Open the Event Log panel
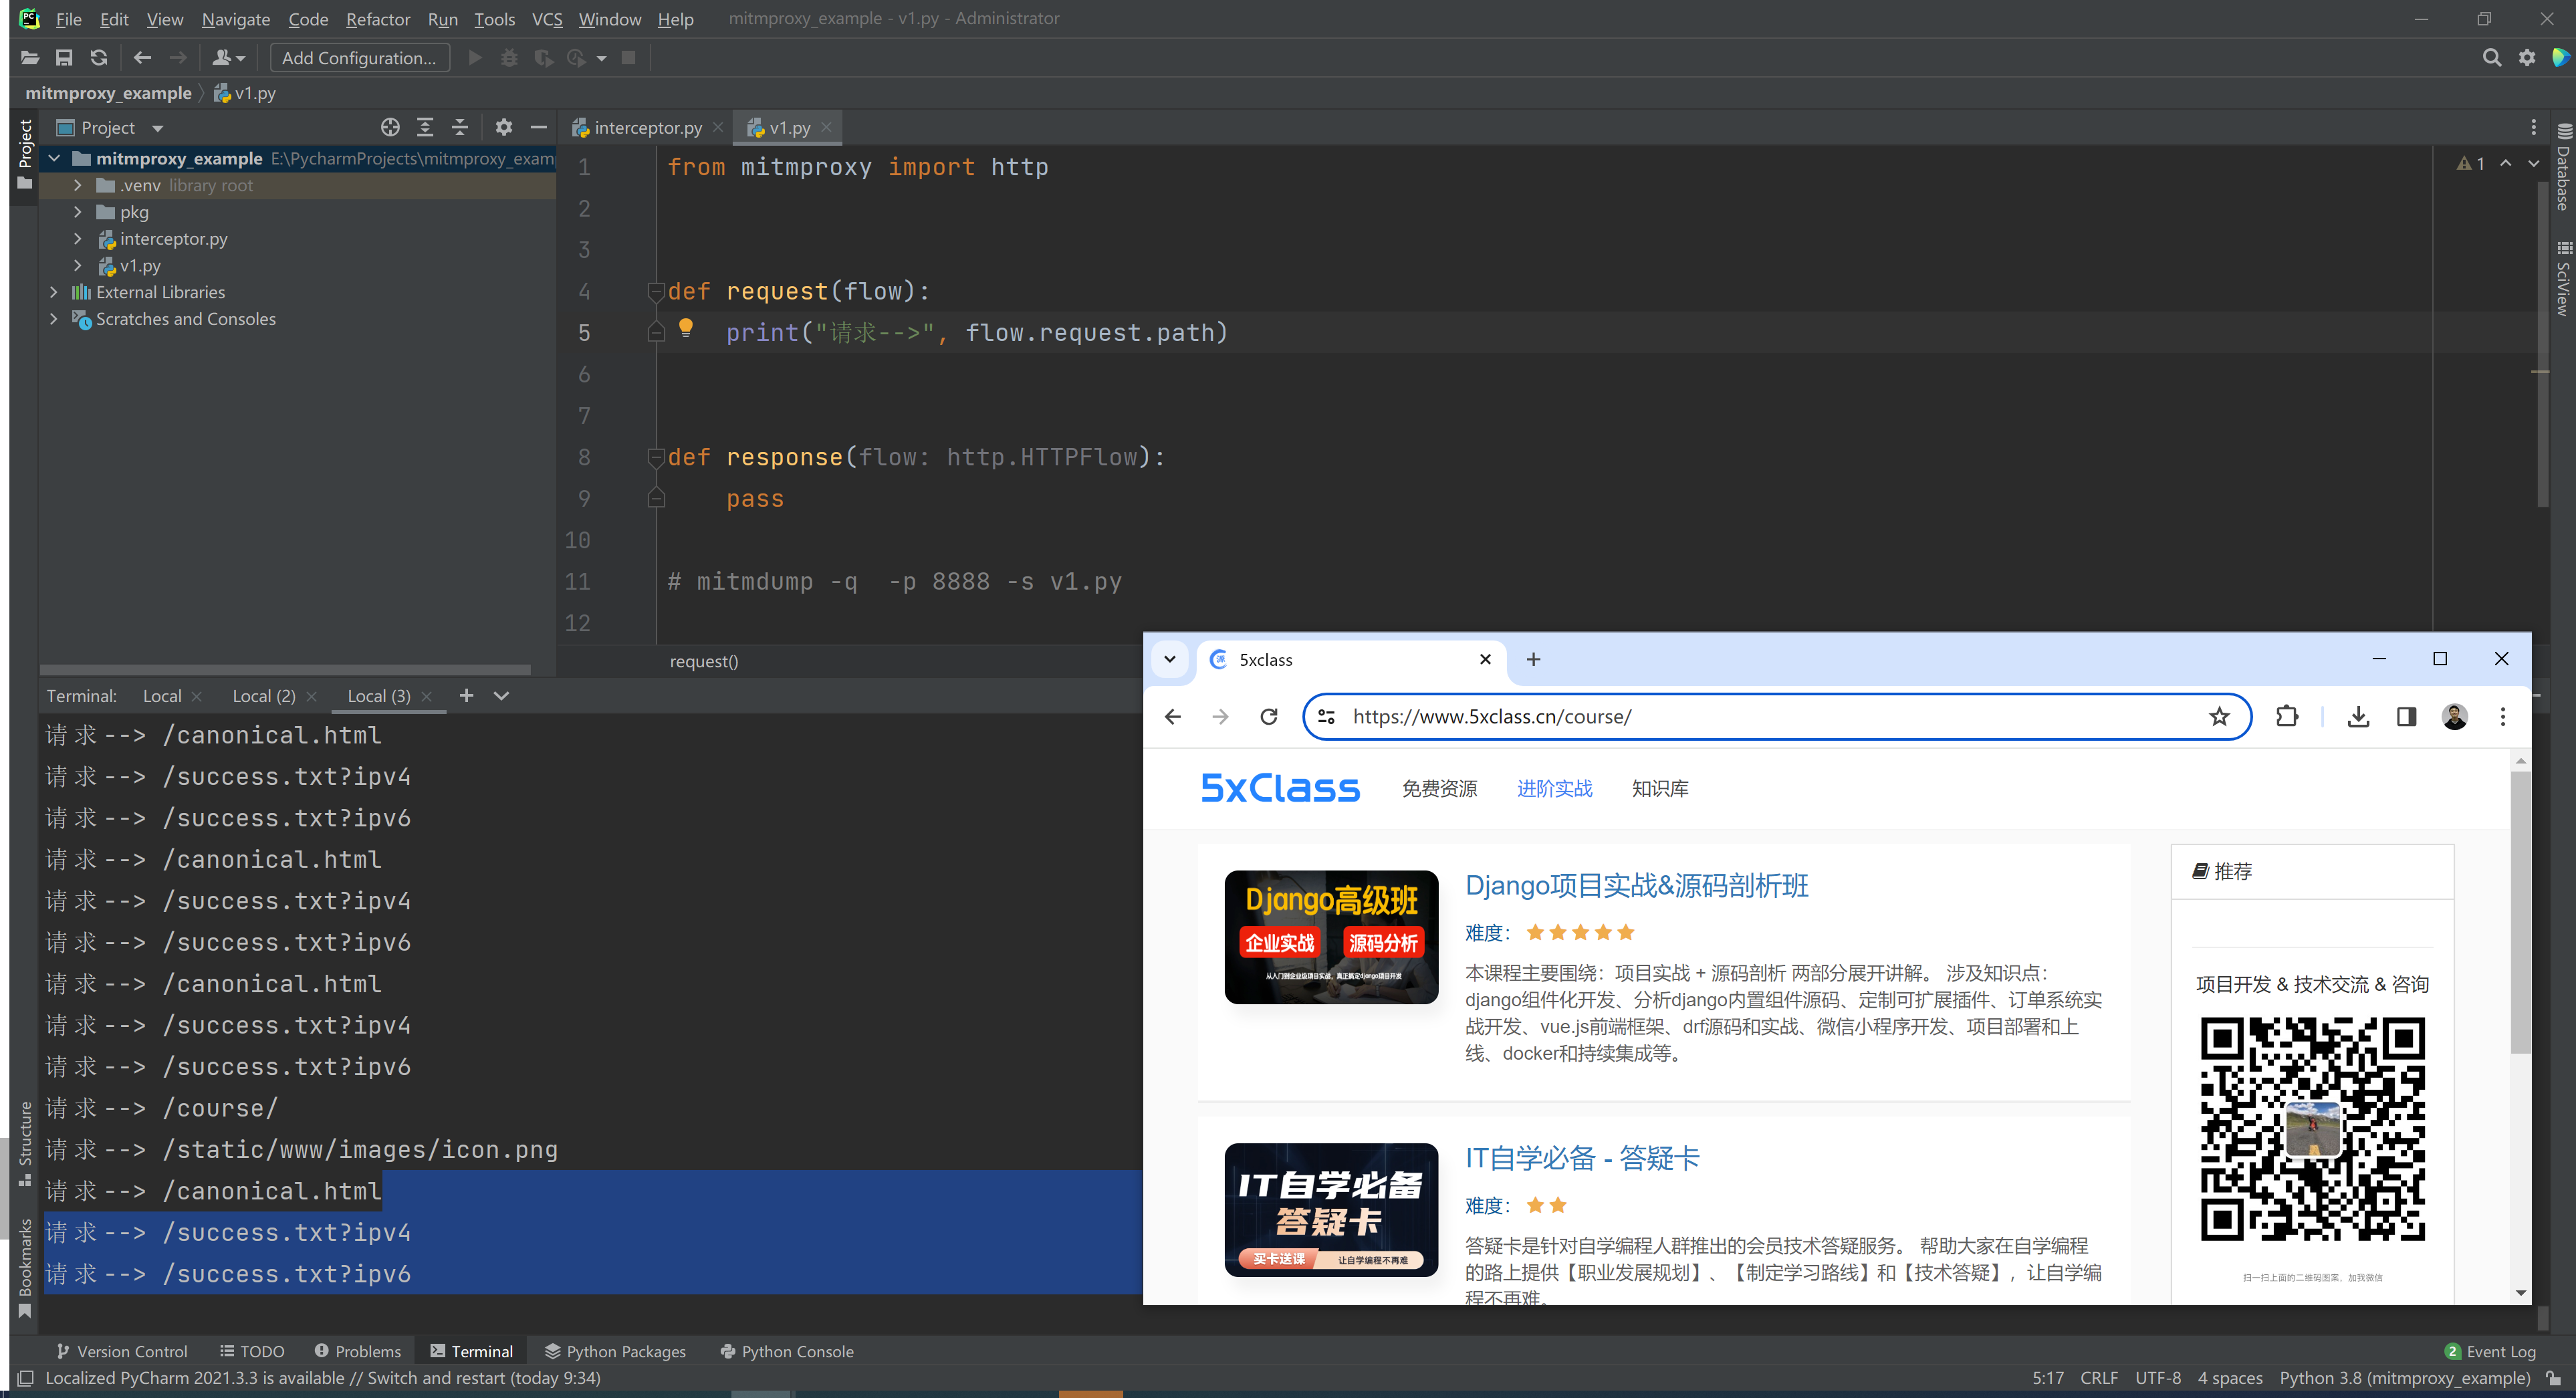 click(x=2490, y=1351)
